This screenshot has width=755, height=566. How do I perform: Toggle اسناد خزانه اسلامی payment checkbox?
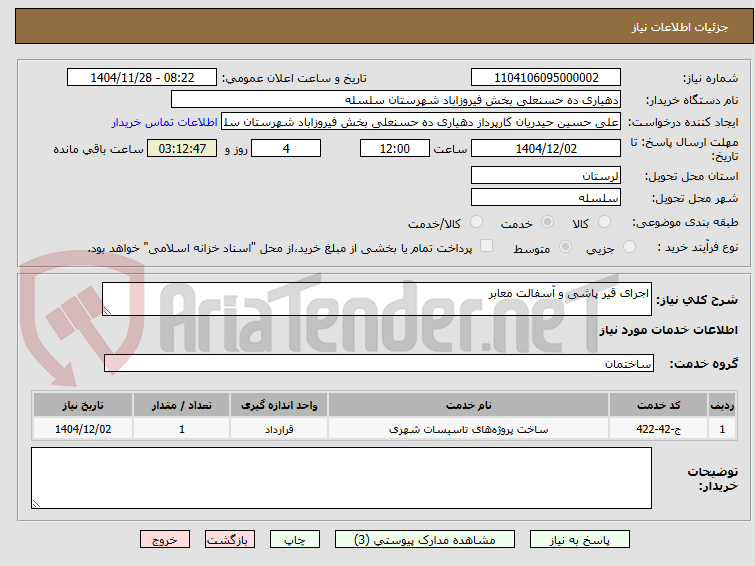tap(487, 246)
